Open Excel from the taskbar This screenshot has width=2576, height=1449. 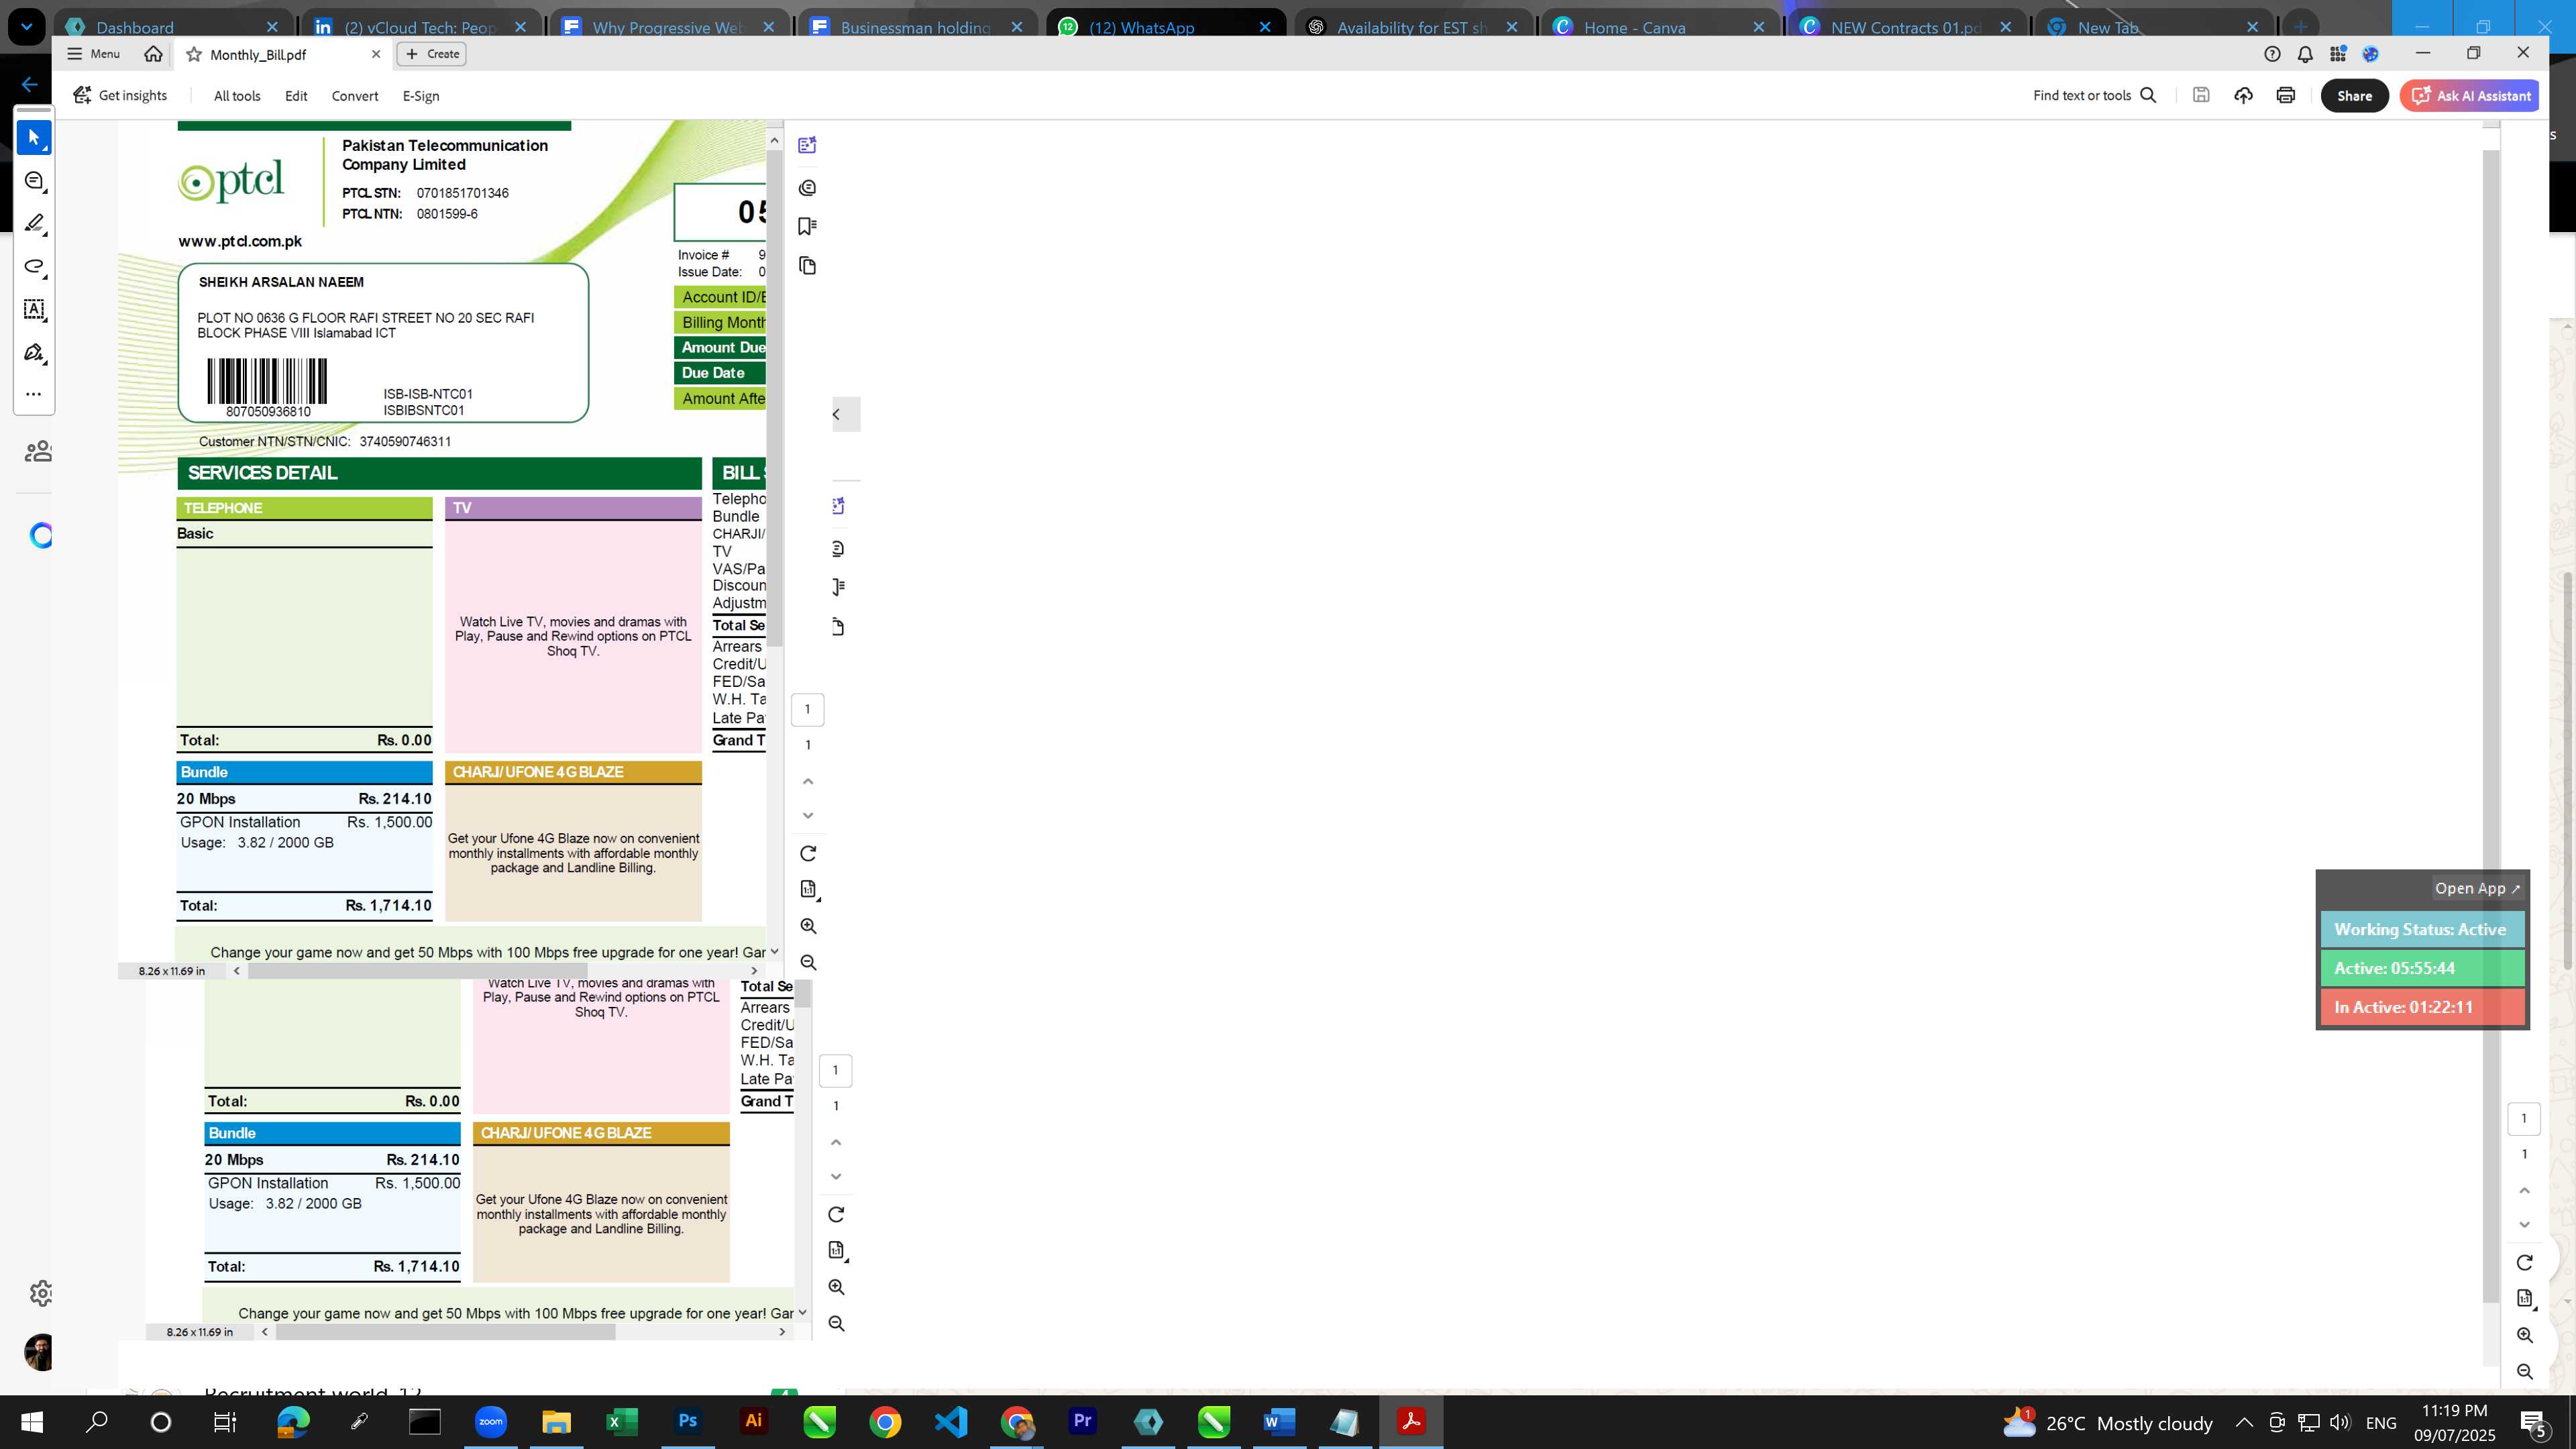click(622, 1422)
